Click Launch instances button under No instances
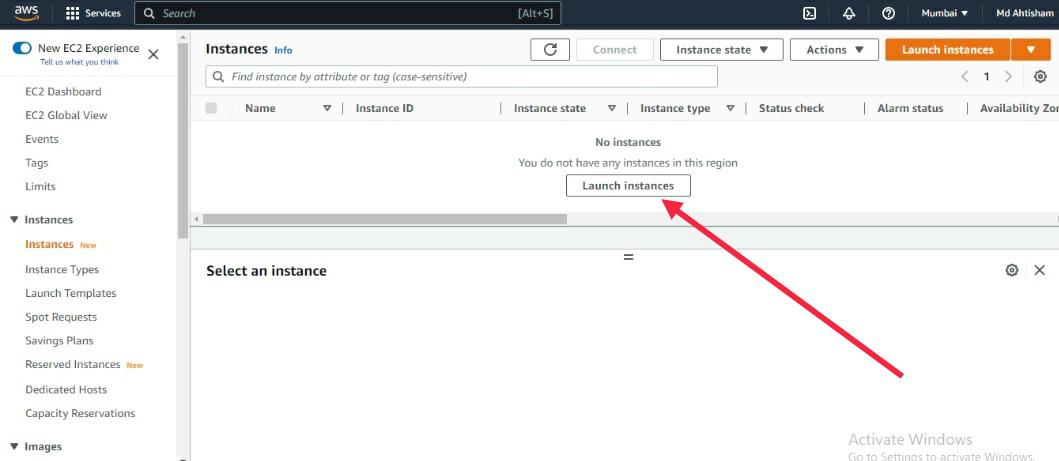Screen dimensions: 1059x461 click(628, 186)
